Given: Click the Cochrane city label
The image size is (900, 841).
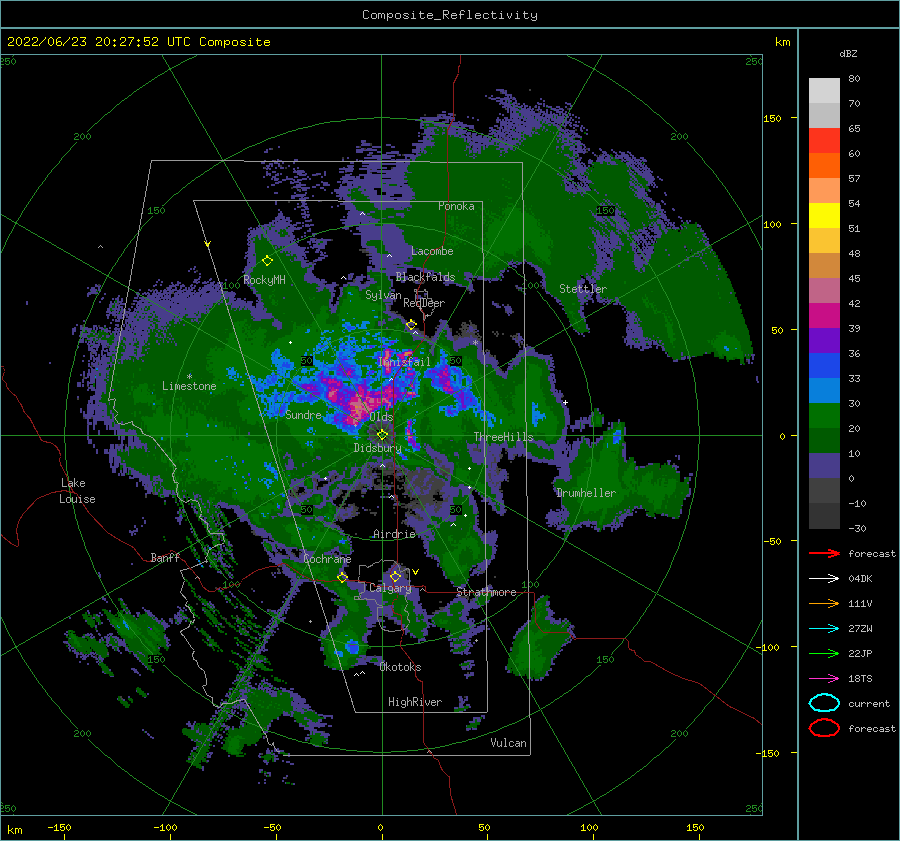Looking at the screenshot, I should (x=327, y=559).
